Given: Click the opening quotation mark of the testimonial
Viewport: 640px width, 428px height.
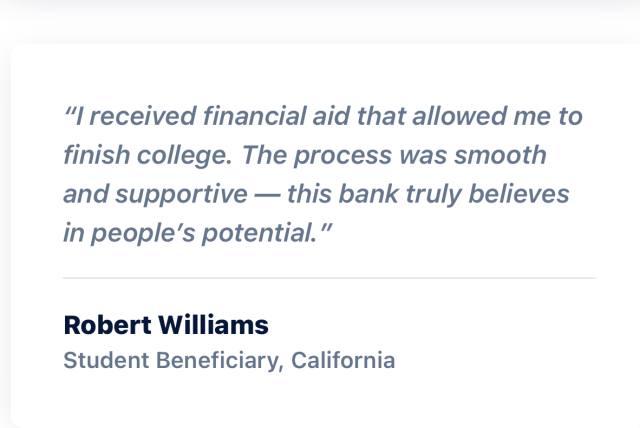Looking at the screenshot, I should 69,114.
